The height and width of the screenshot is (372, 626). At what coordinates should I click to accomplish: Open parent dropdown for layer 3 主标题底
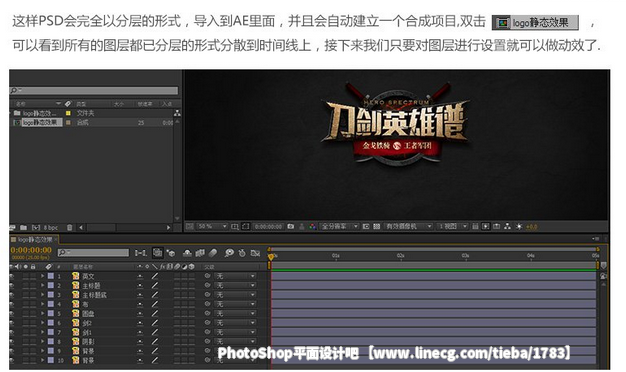tap(235, 295)
